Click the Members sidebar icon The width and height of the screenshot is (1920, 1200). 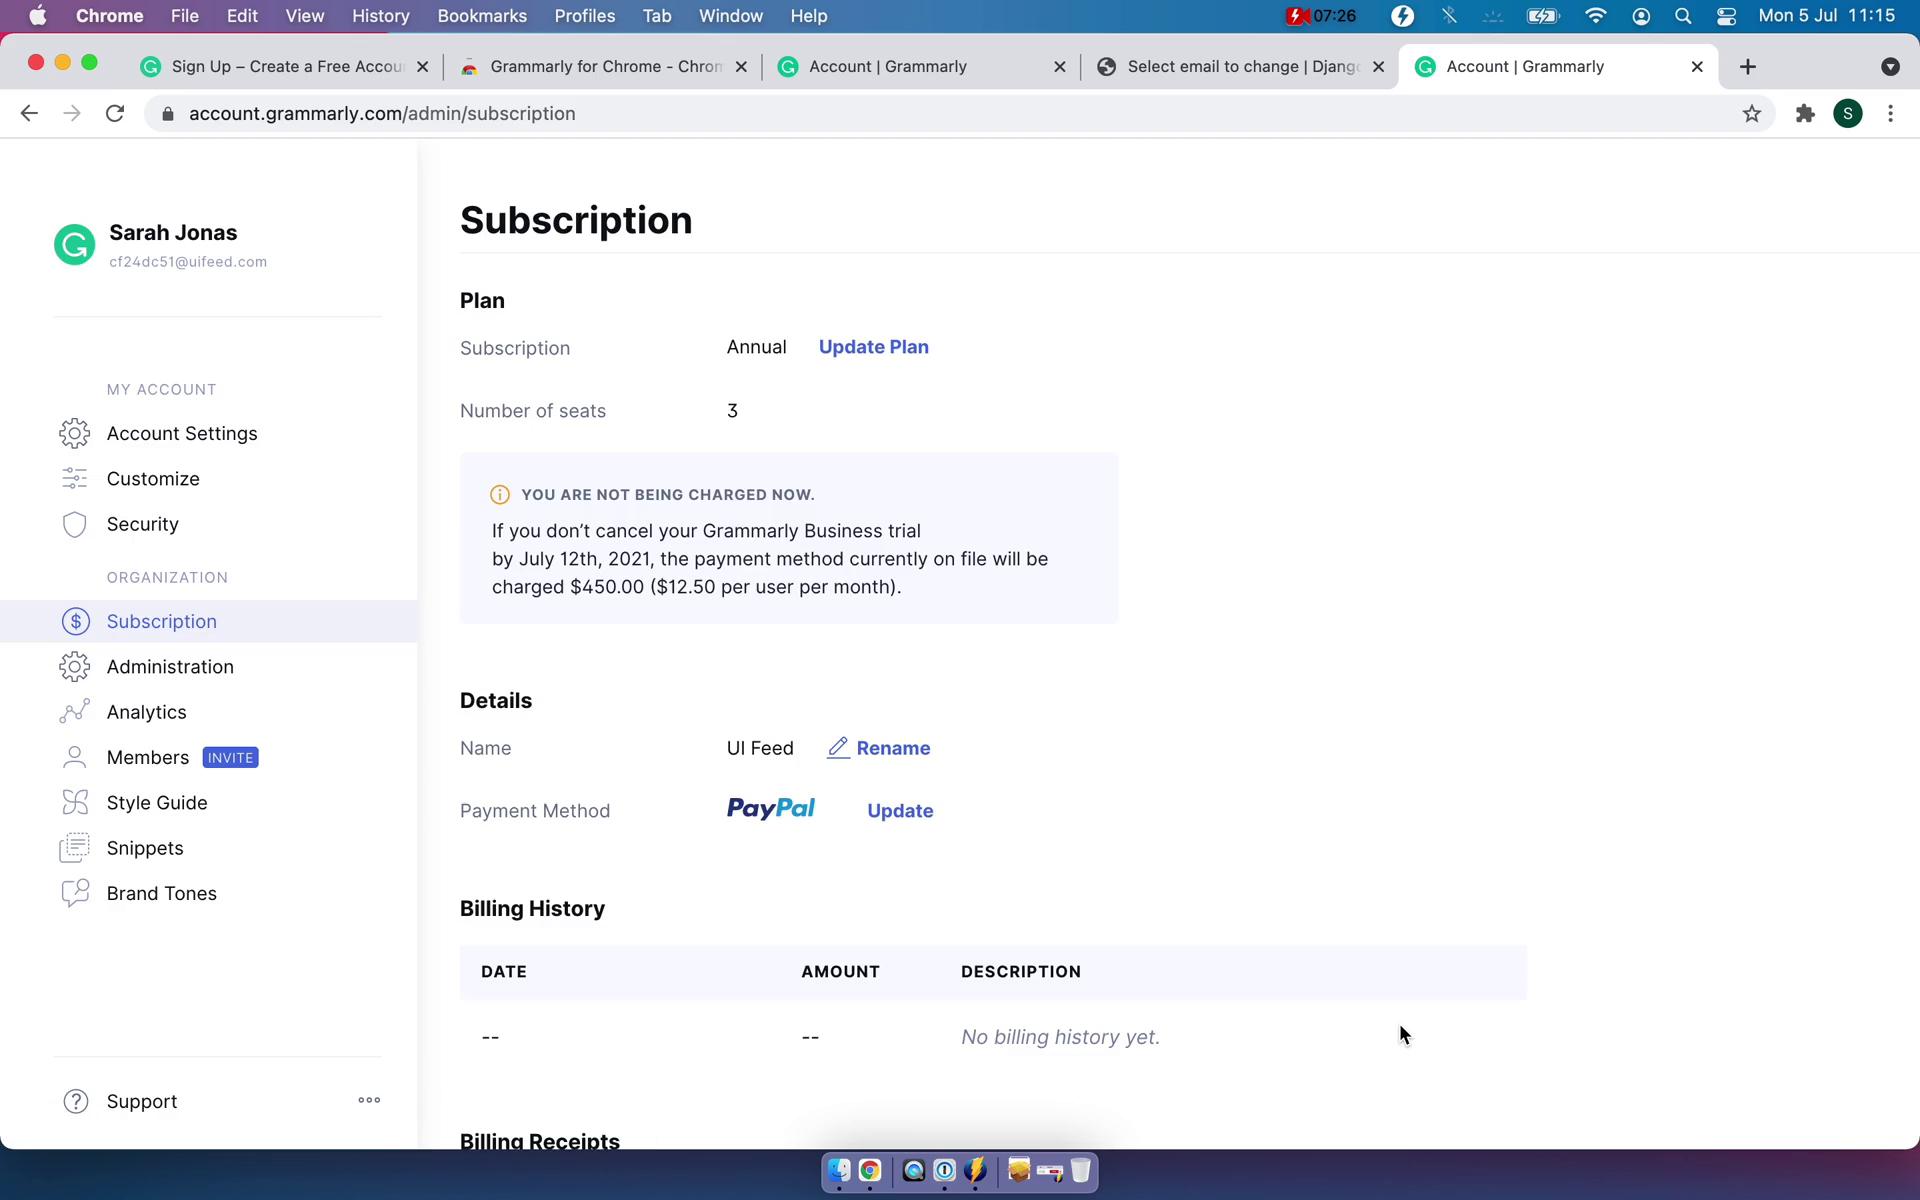click(x=75, y=756)
